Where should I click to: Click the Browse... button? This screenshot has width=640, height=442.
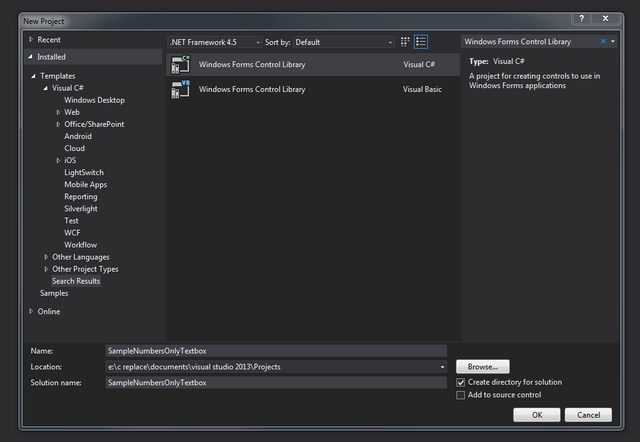[482, 366]
